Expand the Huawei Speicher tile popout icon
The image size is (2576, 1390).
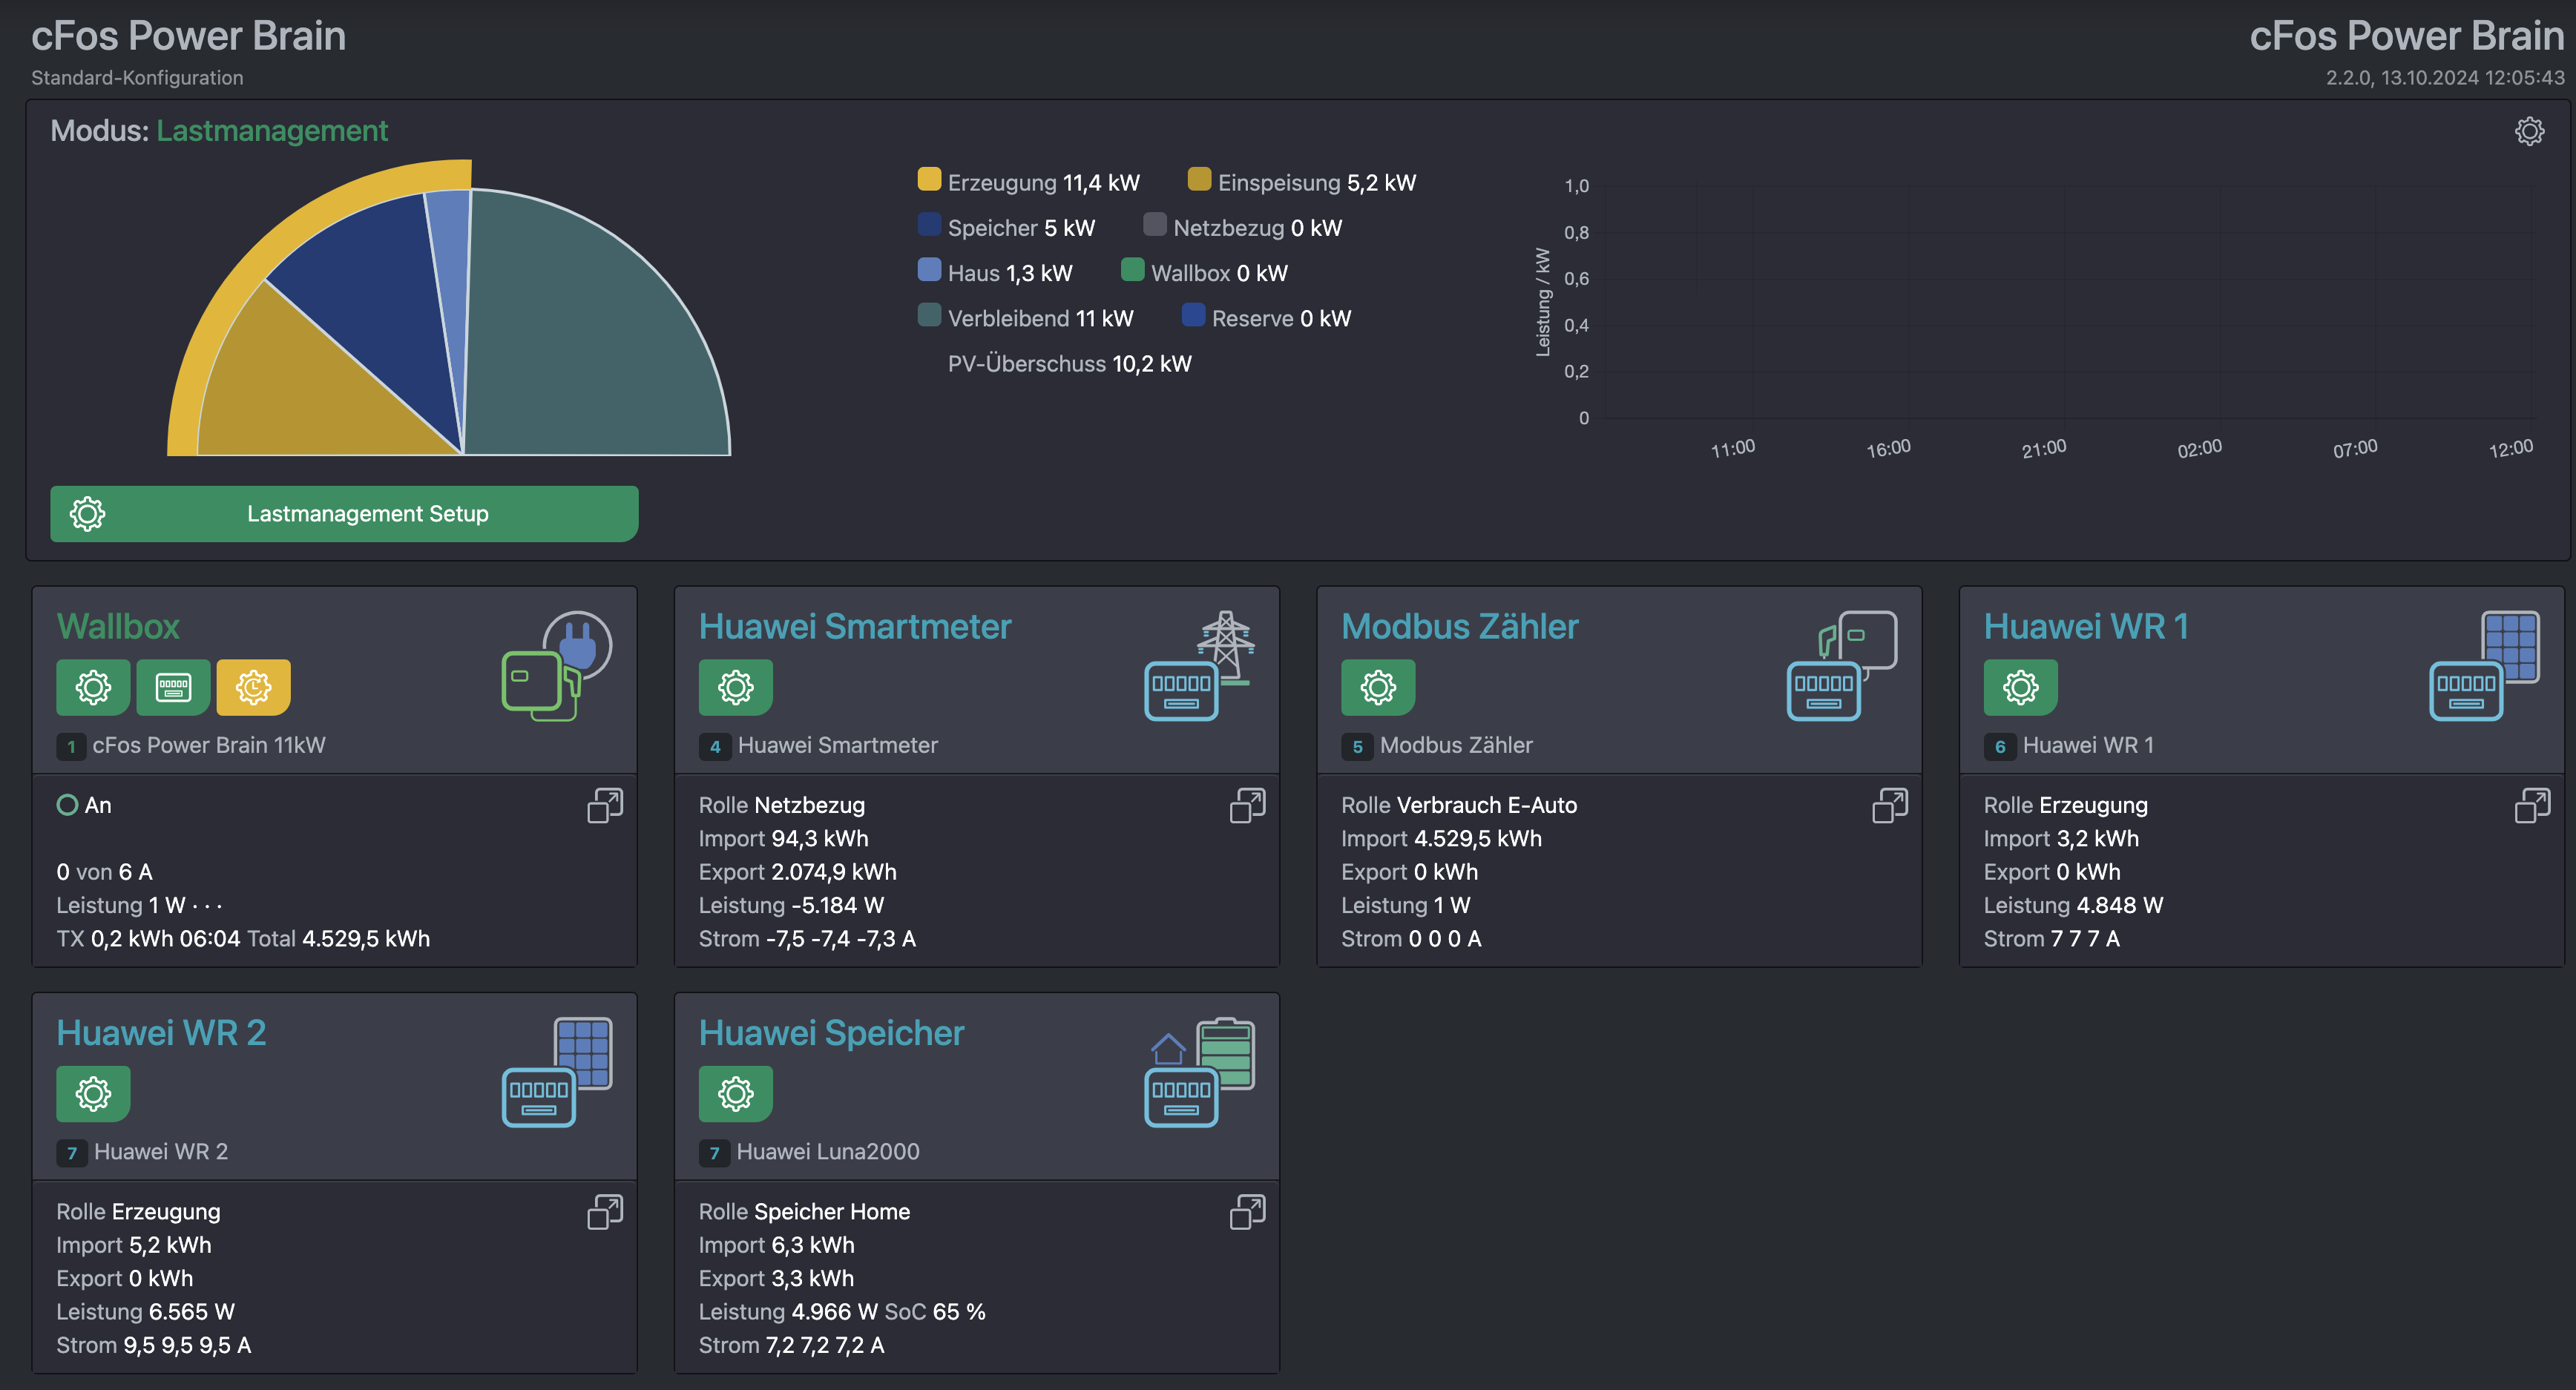coord(1247,1212)
